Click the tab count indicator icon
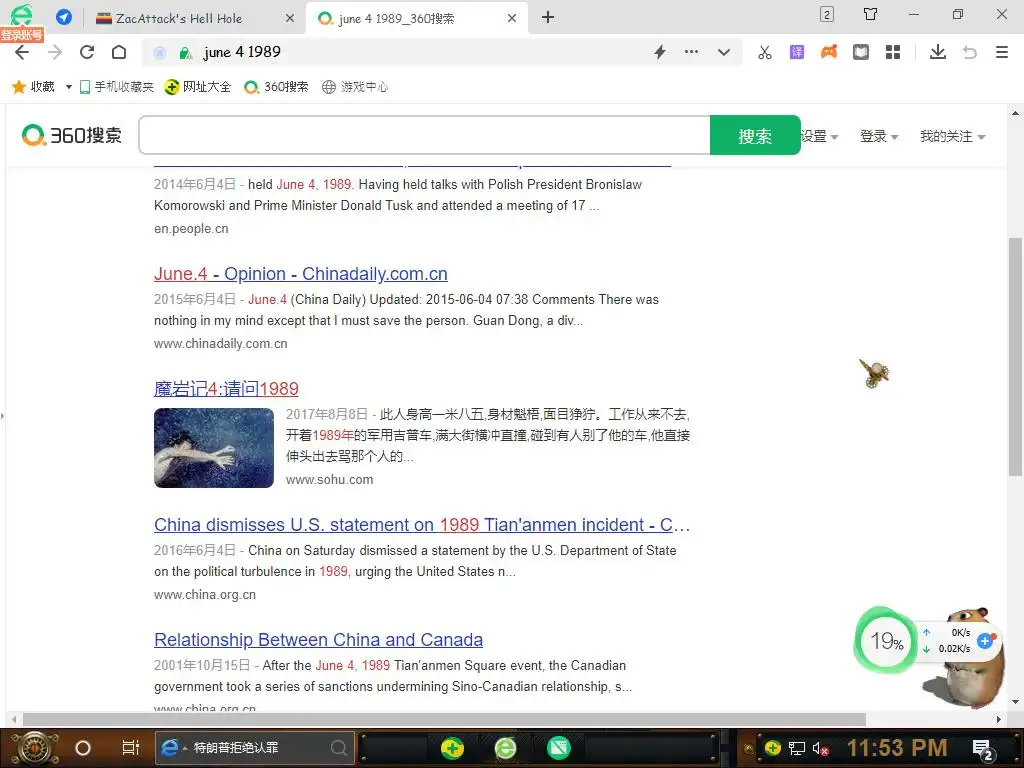Viewport: 1024px width, 768px height. tap(827, 14)
